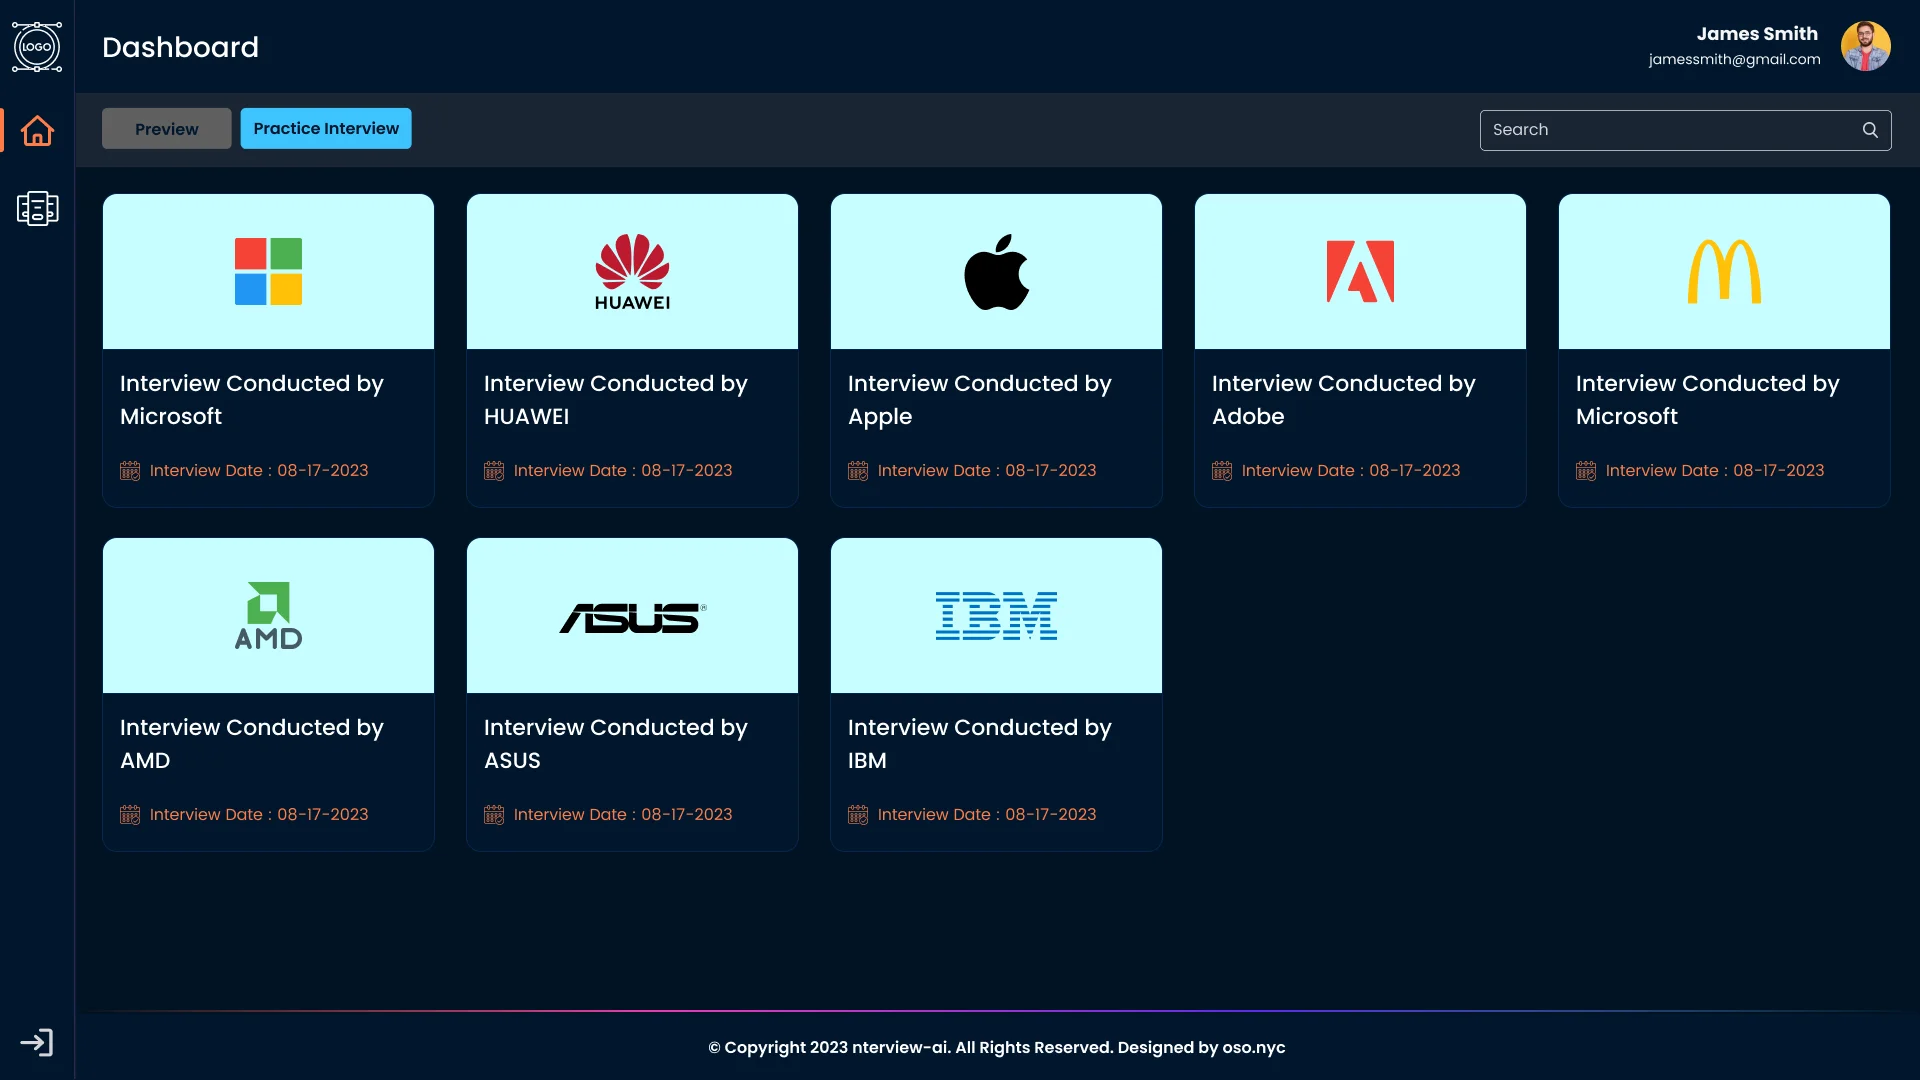Open Interview Conducted by HUAWEI title

coord(616,400)
